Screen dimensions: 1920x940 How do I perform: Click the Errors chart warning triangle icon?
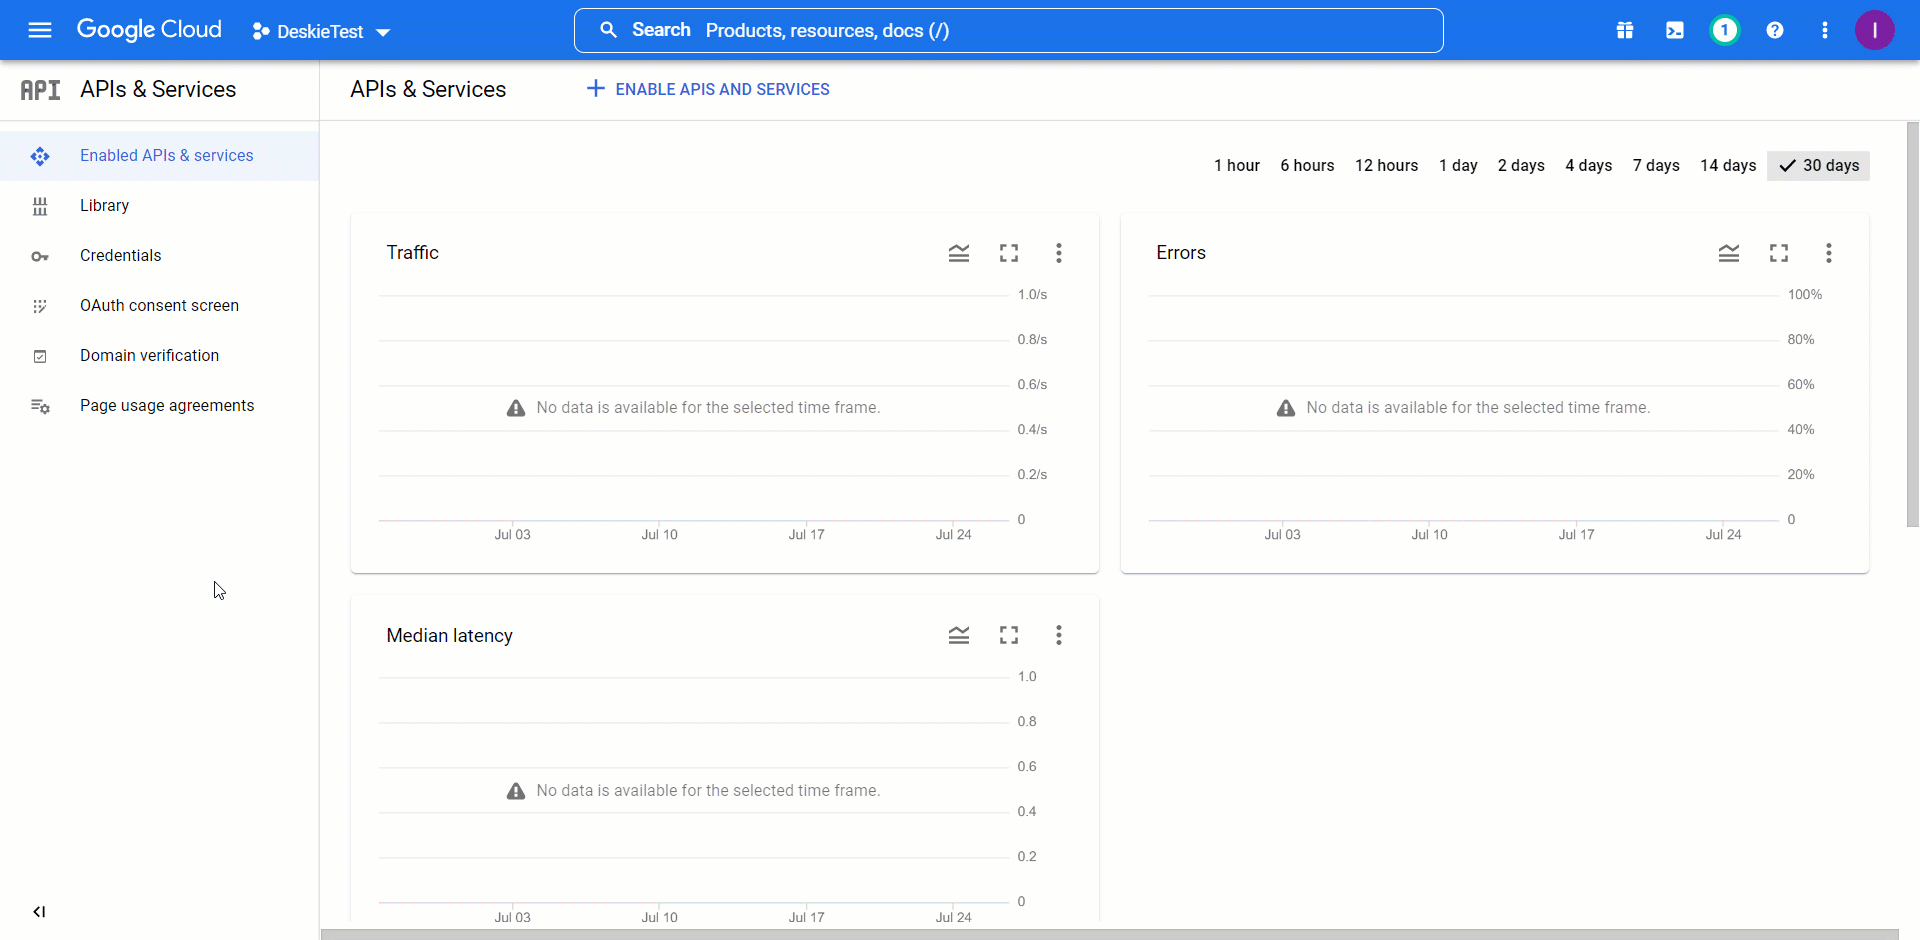coord(1286,408)
